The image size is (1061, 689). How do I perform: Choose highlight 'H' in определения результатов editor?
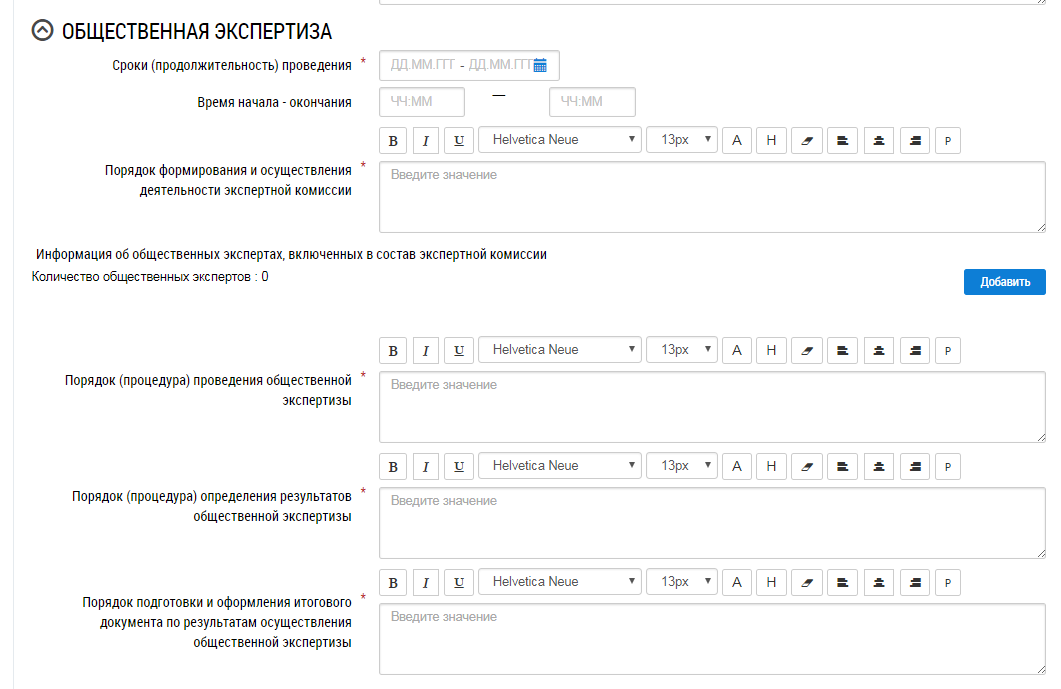(x=771, y=466)
